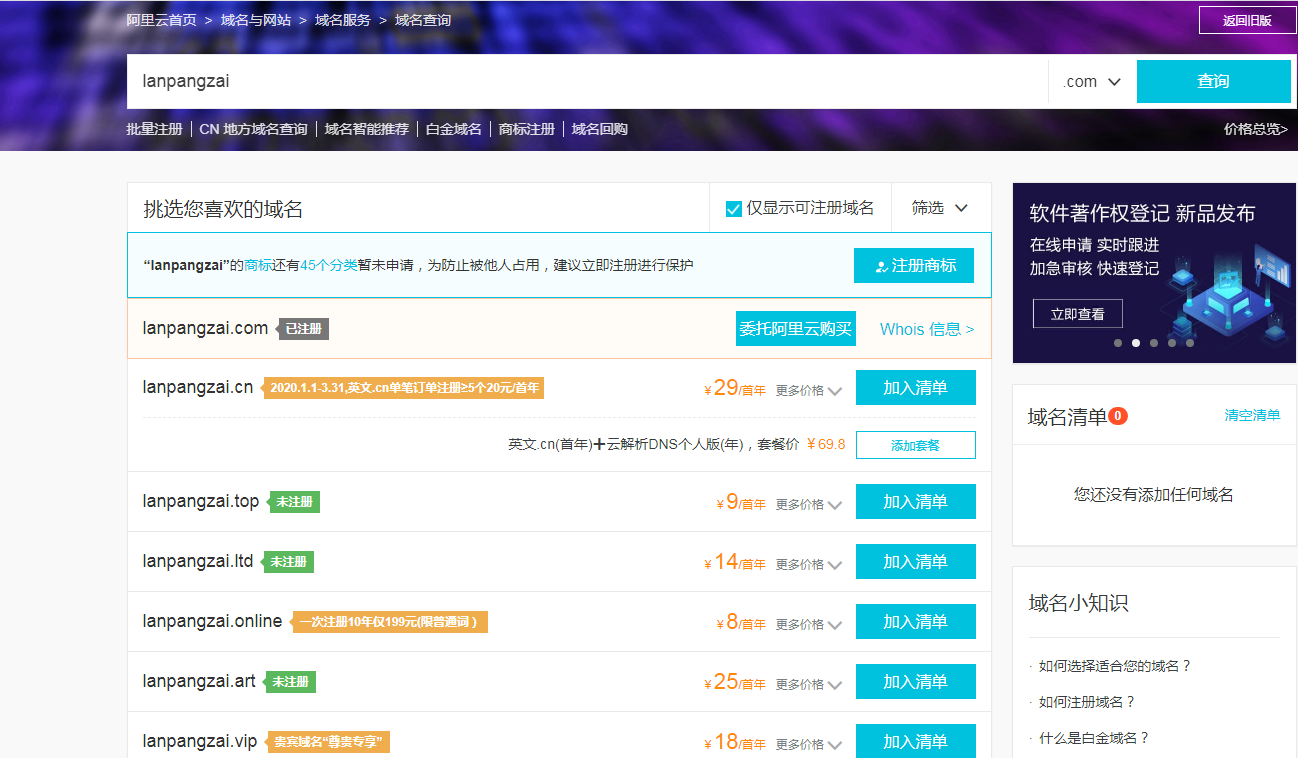Click 返回旧版 button

[x=1247, y=20]
